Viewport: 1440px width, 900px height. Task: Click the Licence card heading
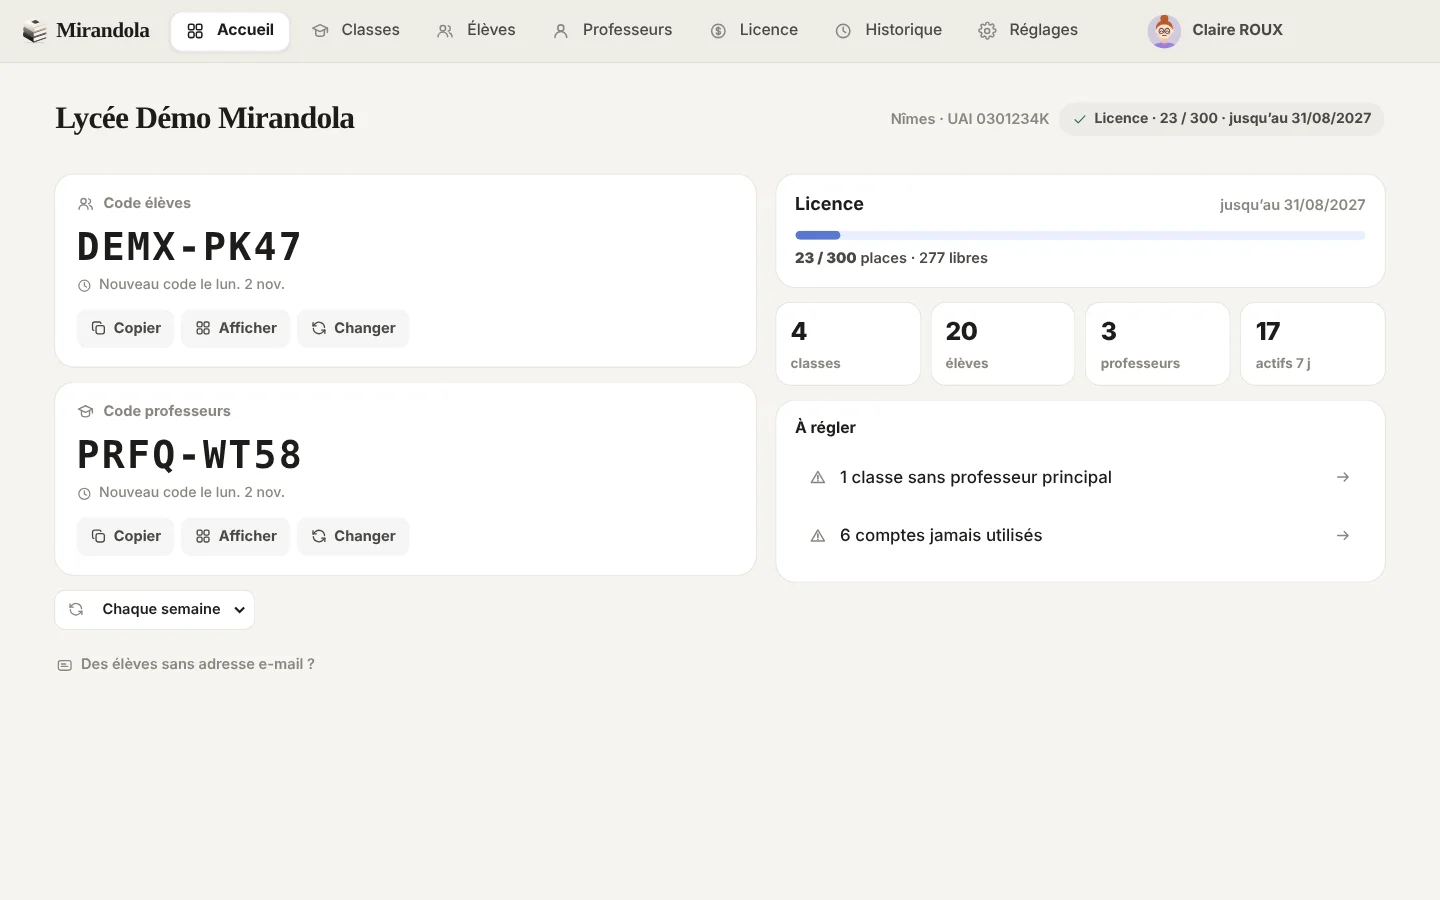[829, 204]
